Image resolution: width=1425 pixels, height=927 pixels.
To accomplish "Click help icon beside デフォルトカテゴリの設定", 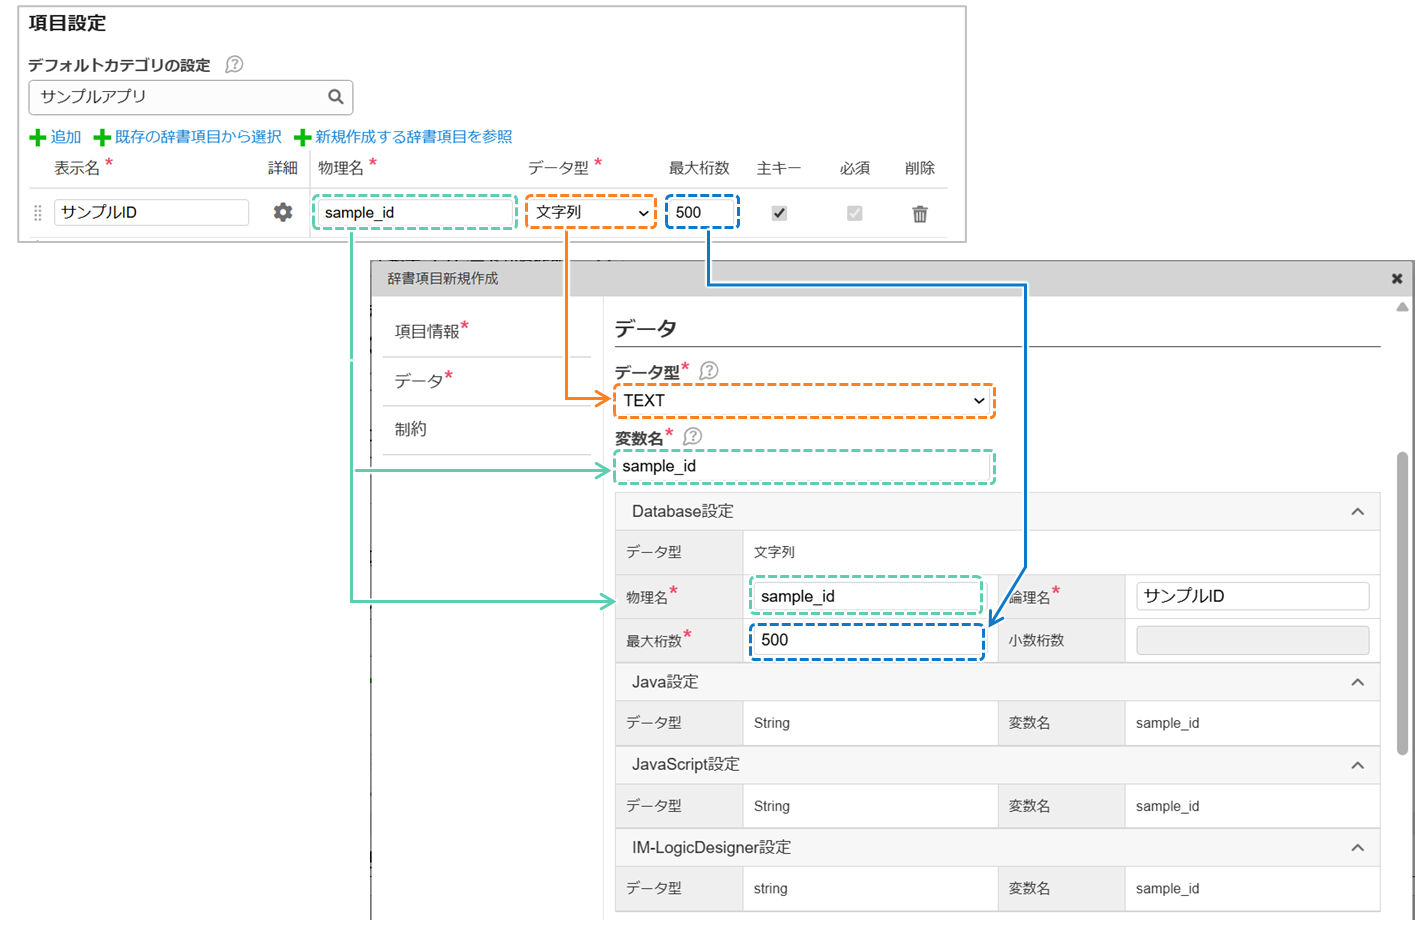I will point(234,65).
